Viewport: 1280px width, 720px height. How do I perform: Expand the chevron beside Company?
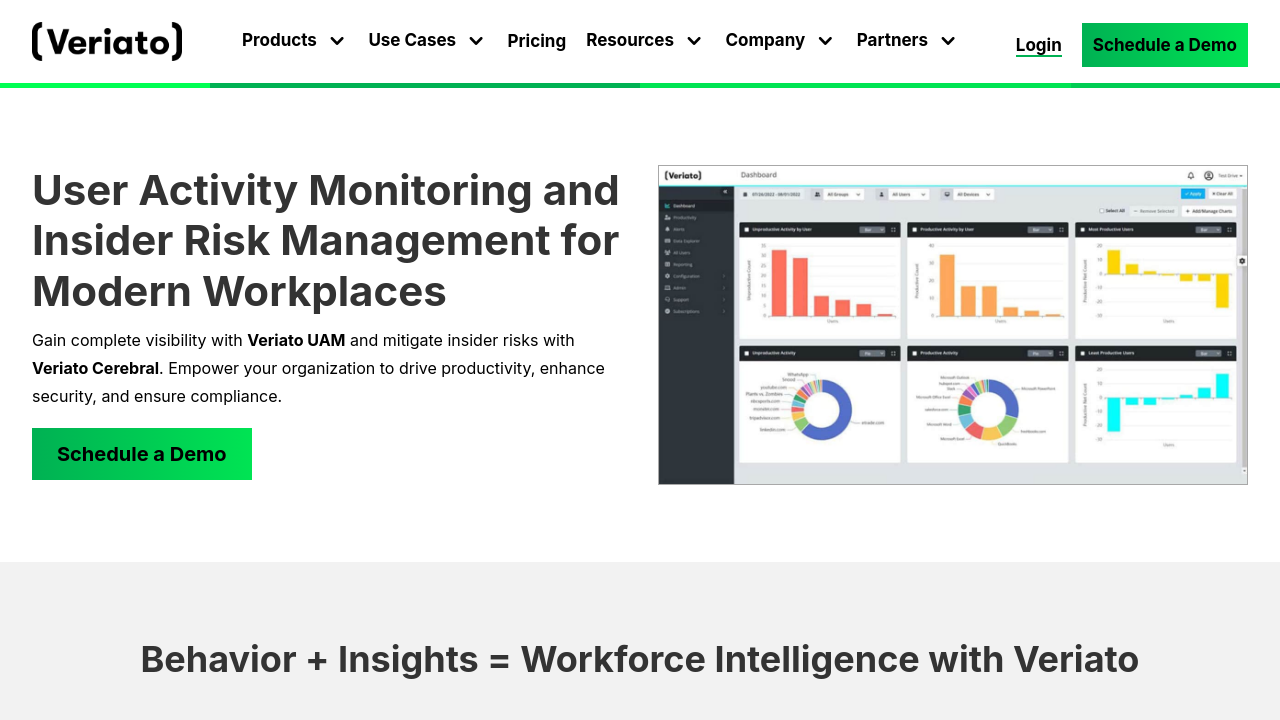(x=825, y=41)
